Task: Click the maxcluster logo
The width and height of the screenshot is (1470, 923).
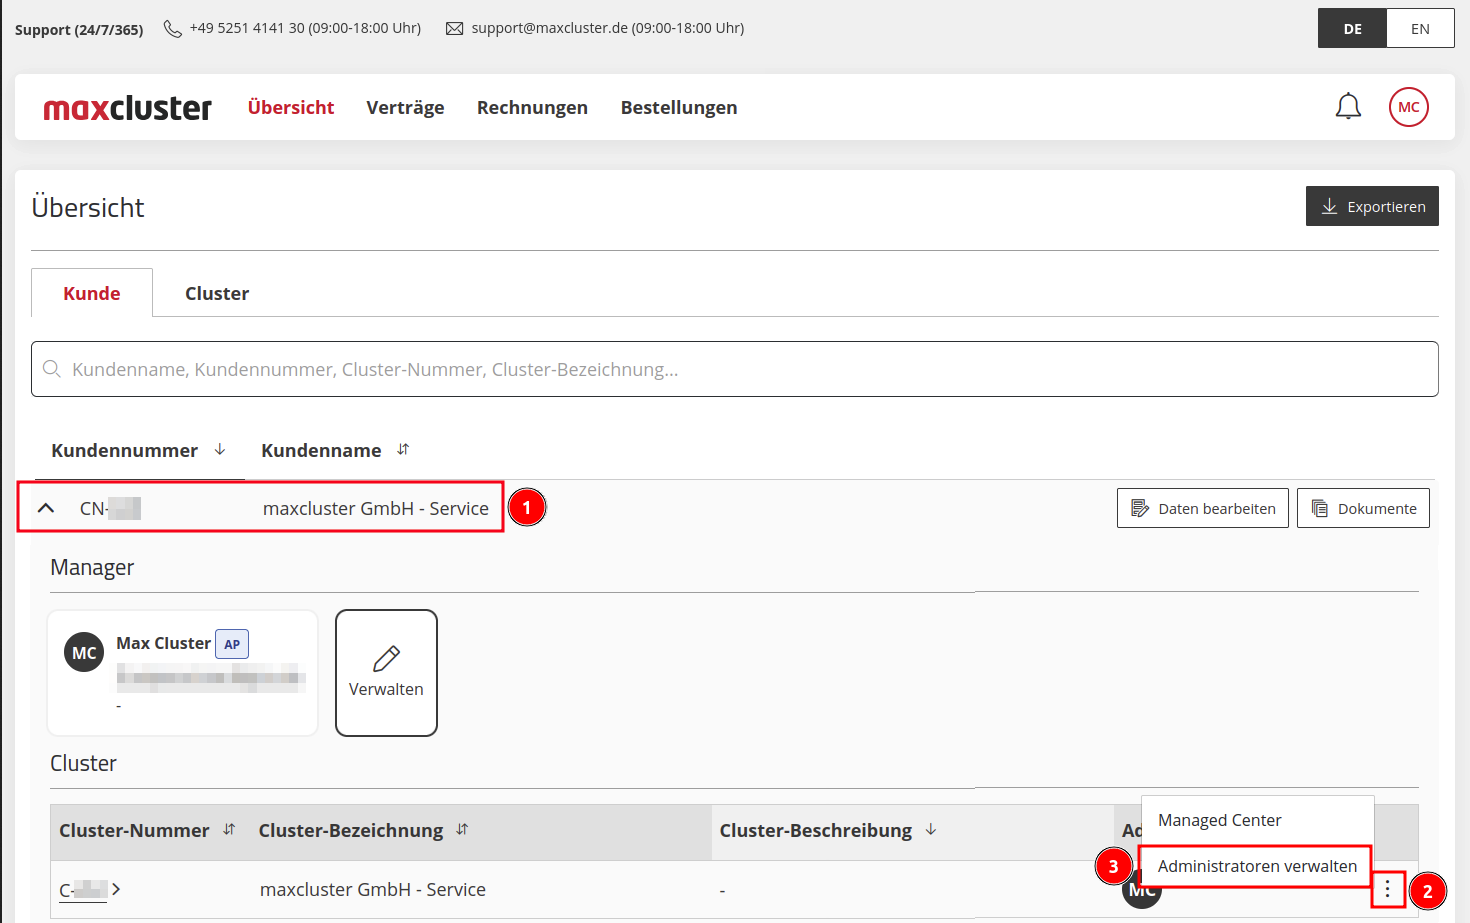Action: tap(128, 107)
